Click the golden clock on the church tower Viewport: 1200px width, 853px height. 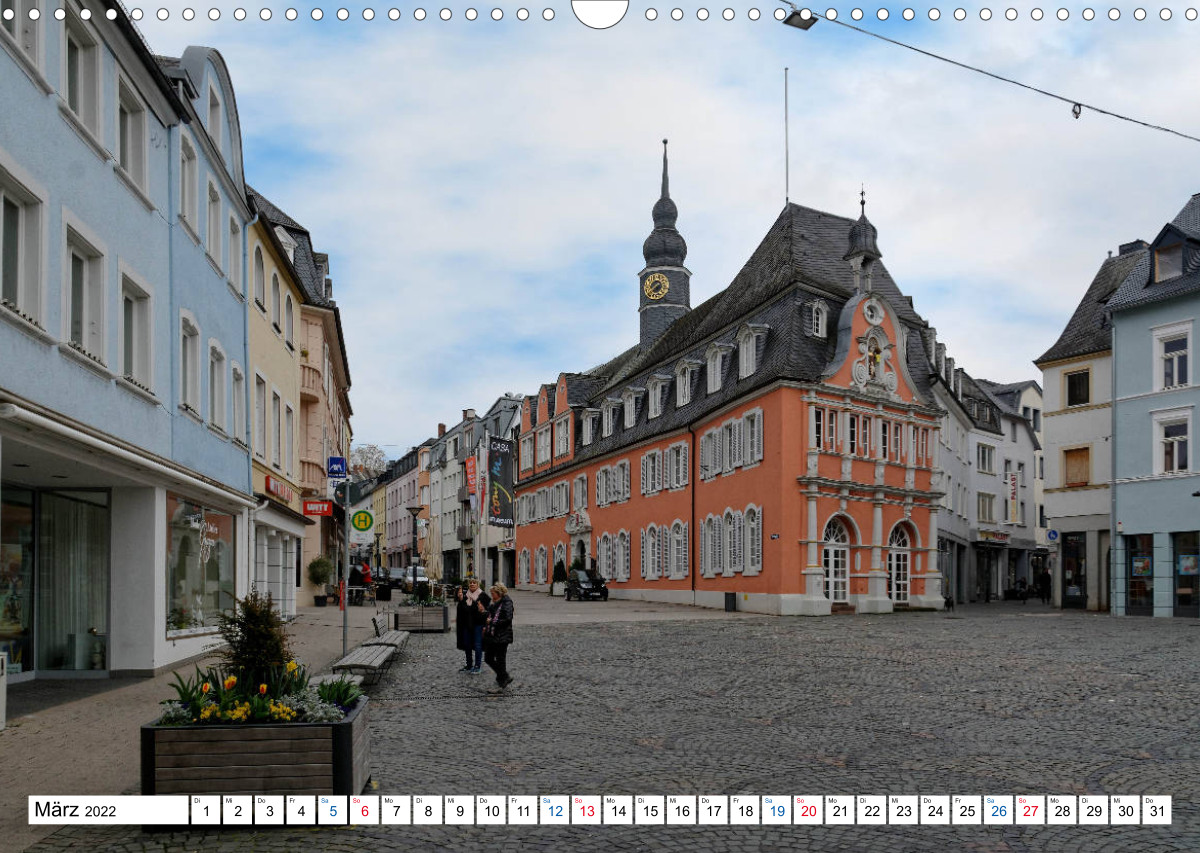pyautogui.click(x=656, y=286)
